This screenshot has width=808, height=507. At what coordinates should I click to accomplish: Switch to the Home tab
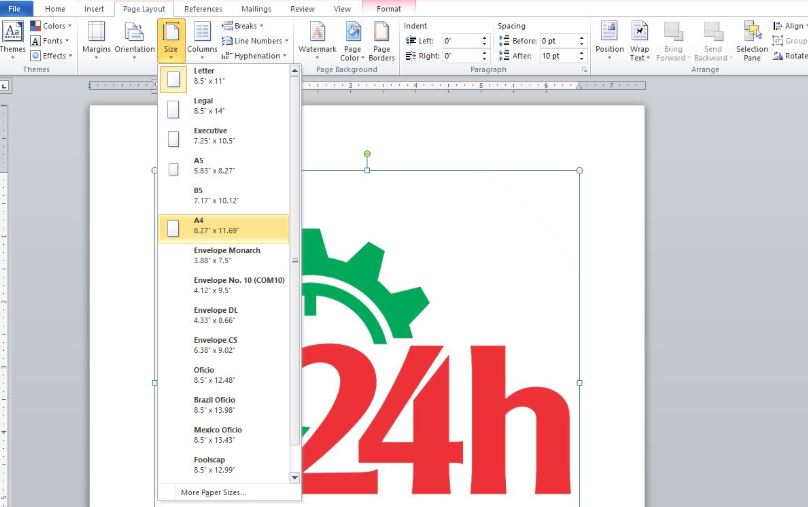pos(55,9)
